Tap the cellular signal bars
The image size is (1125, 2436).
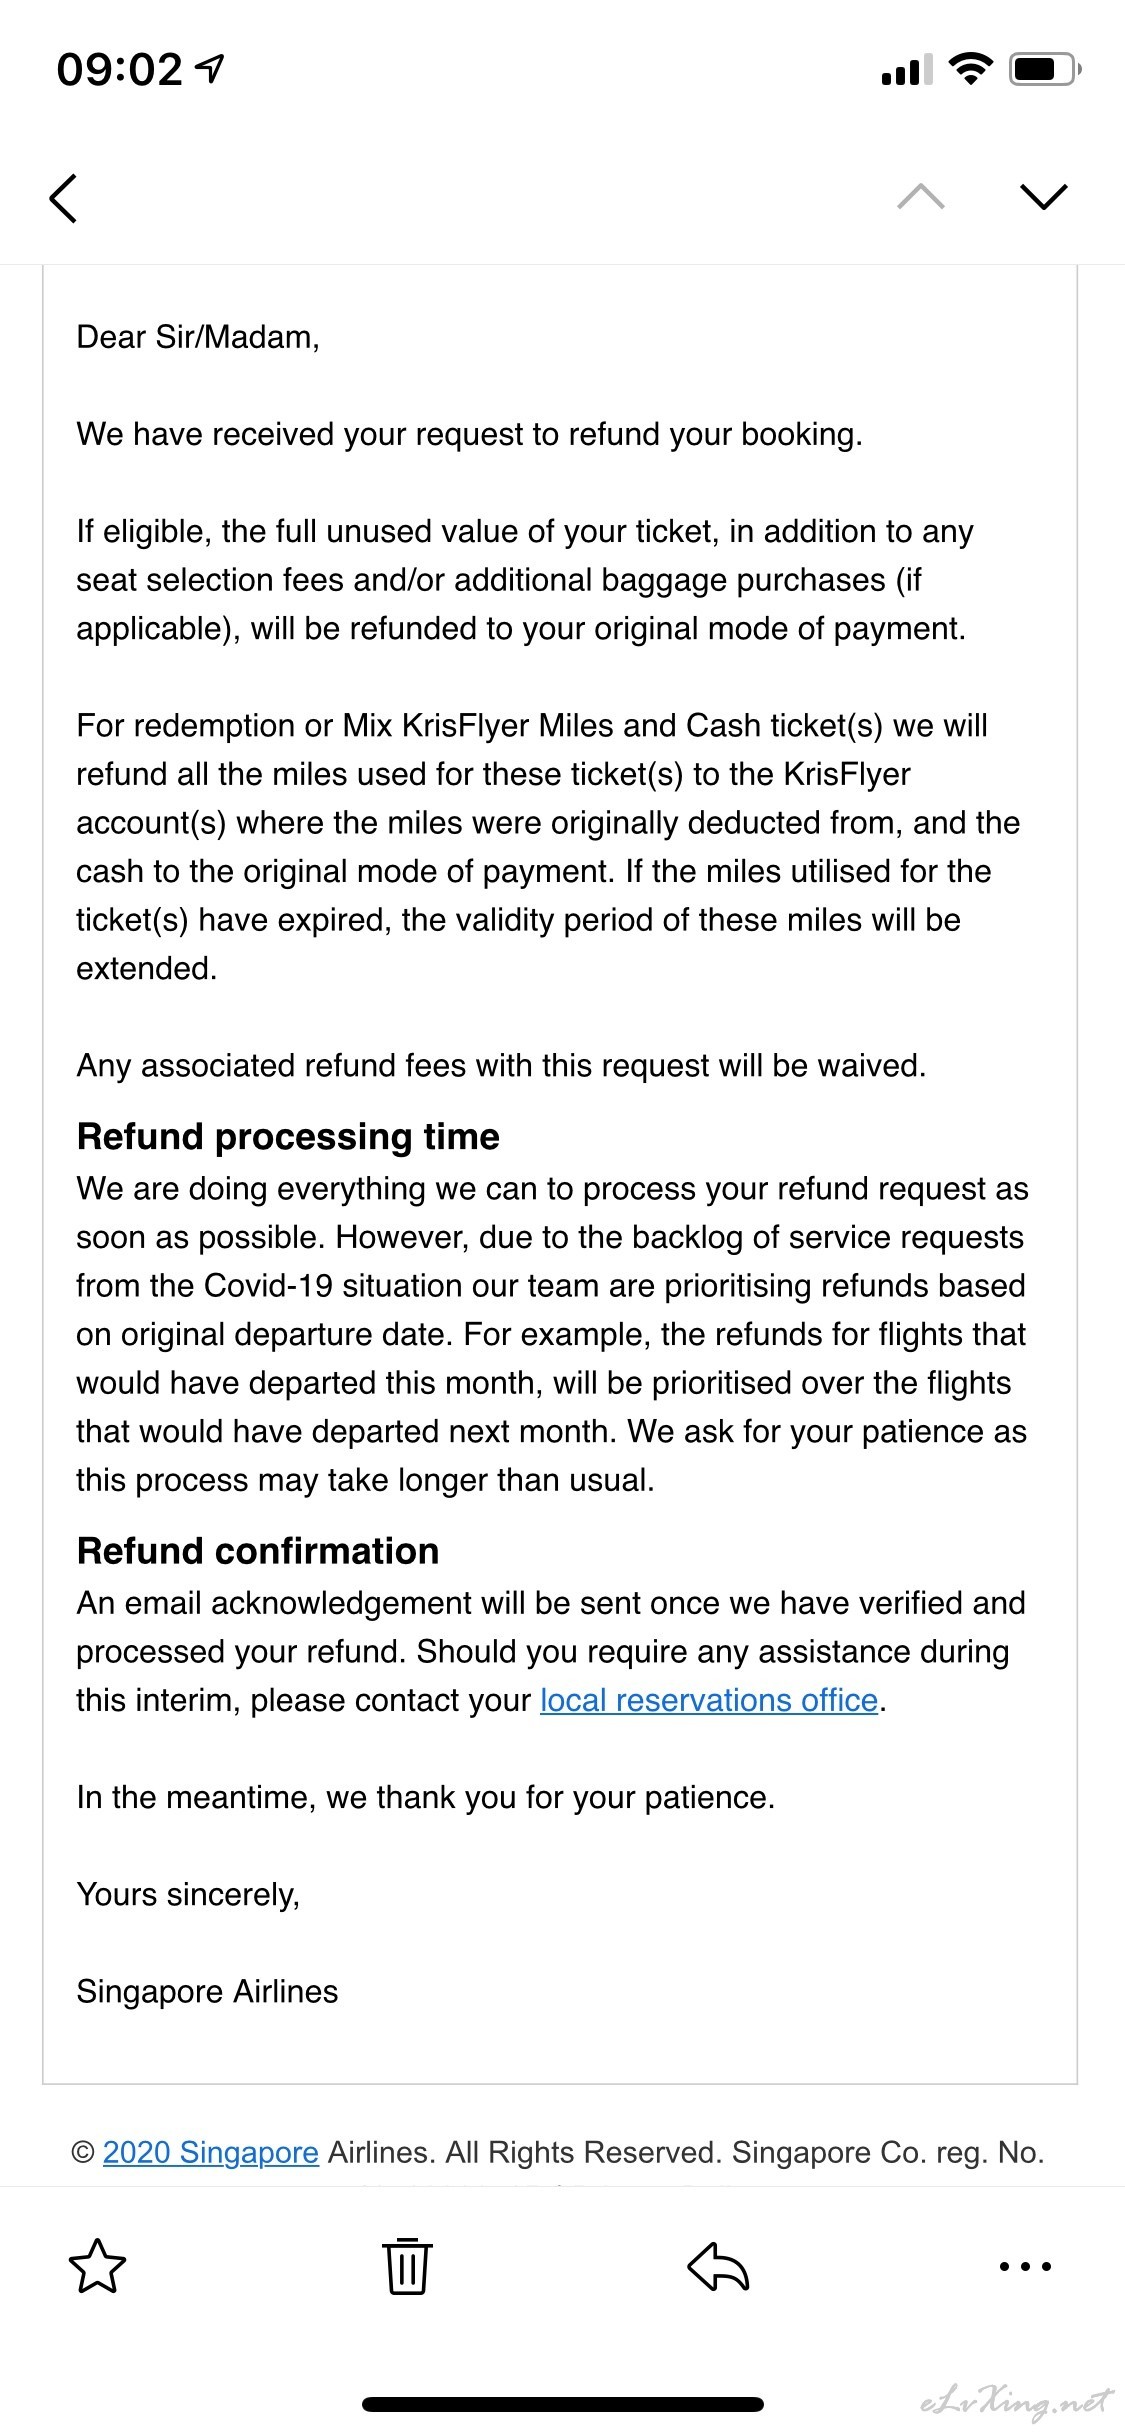tap(906, 70)
